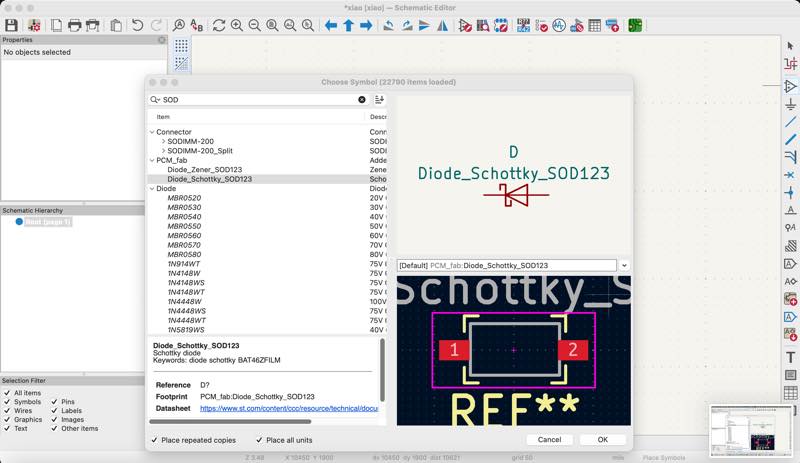This screenshot has height=463, width=800.
Task: Click the Print icon in the toolbar
Action: tap(74, 25)
